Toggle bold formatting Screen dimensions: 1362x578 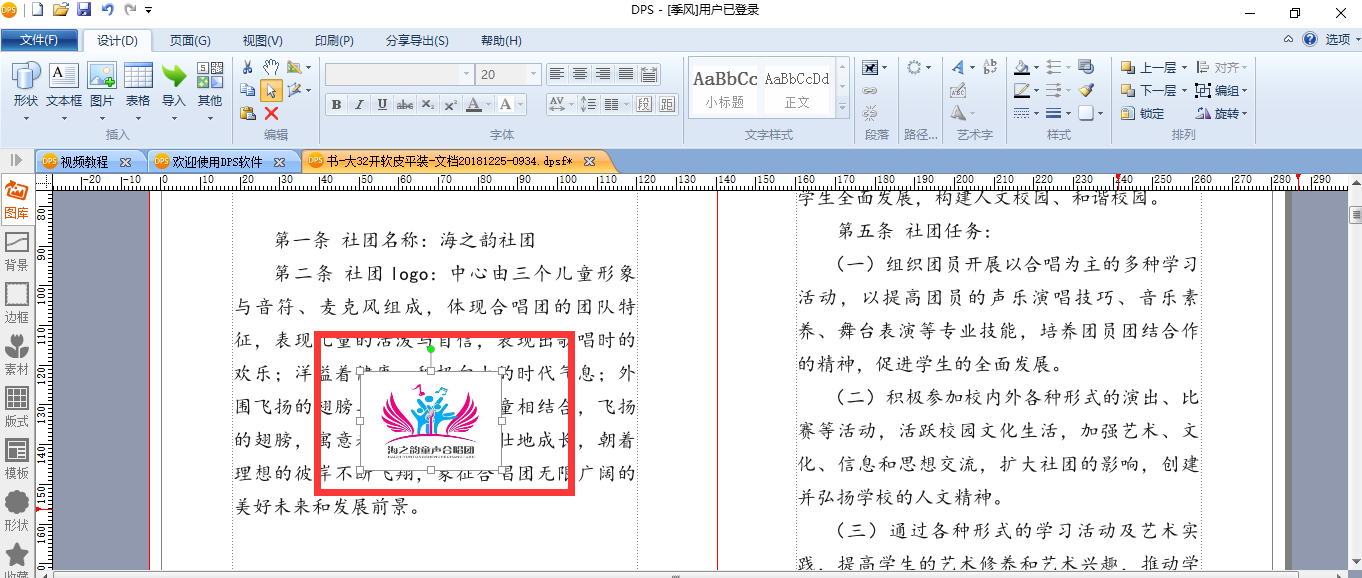pos(336,105)
